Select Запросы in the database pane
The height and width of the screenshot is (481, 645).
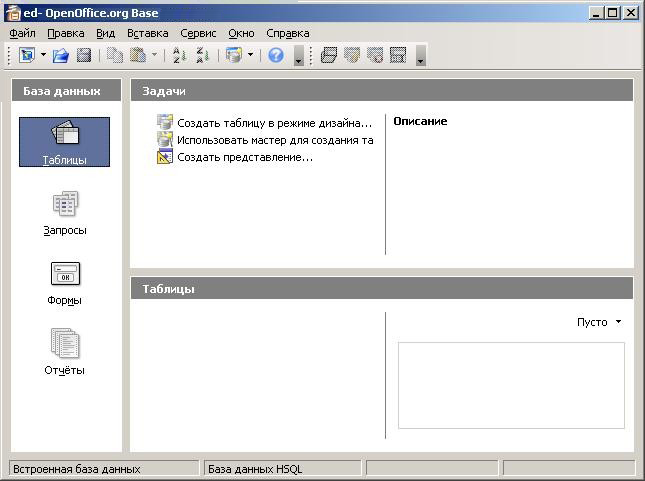(65, 213)
